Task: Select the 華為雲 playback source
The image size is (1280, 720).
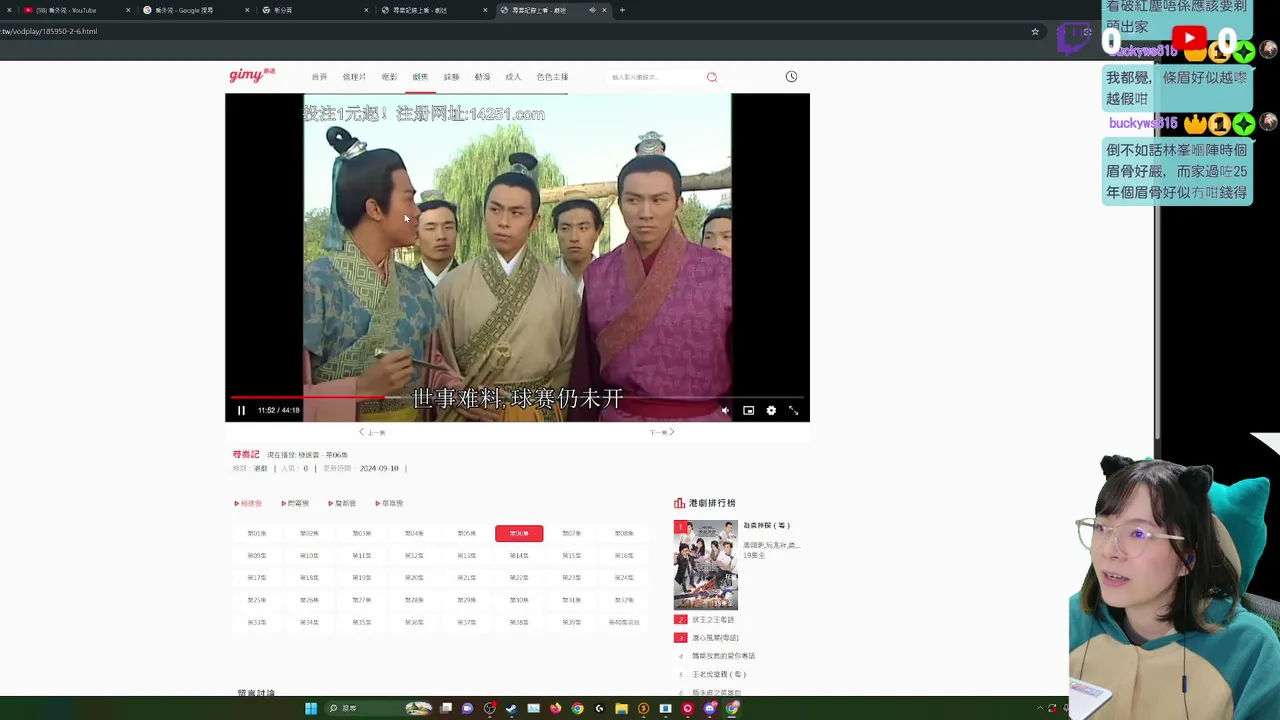Action: [389, 503]
